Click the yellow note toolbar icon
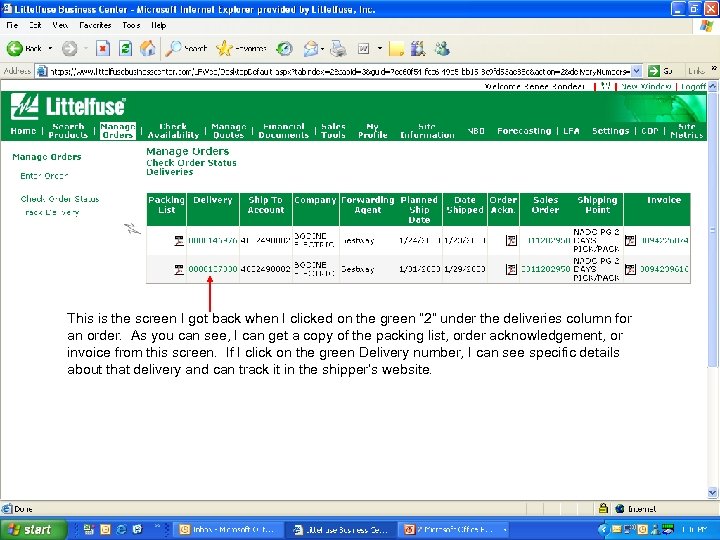 click(x=396, y=48)
